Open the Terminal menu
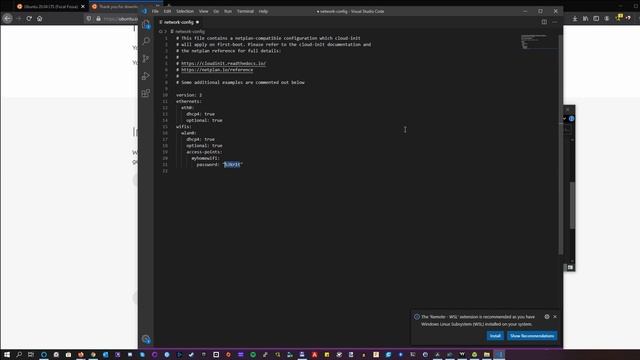Screen dimensions: 640x360 (x=245, y=11)
